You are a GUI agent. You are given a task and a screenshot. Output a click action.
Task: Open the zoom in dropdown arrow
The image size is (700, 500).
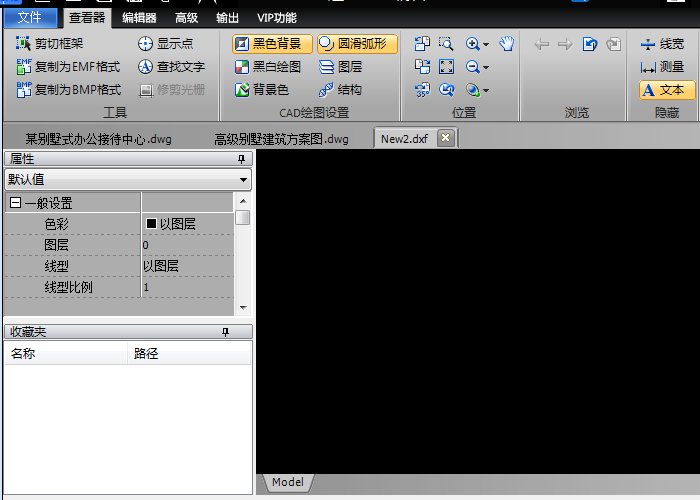[x=486, y=44]
